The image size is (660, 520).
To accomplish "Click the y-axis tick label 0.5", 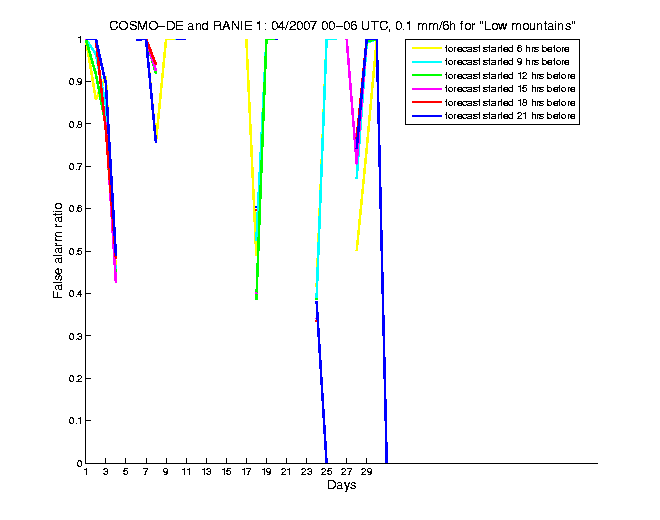I will pyautogui.click(x=72, y=251).
